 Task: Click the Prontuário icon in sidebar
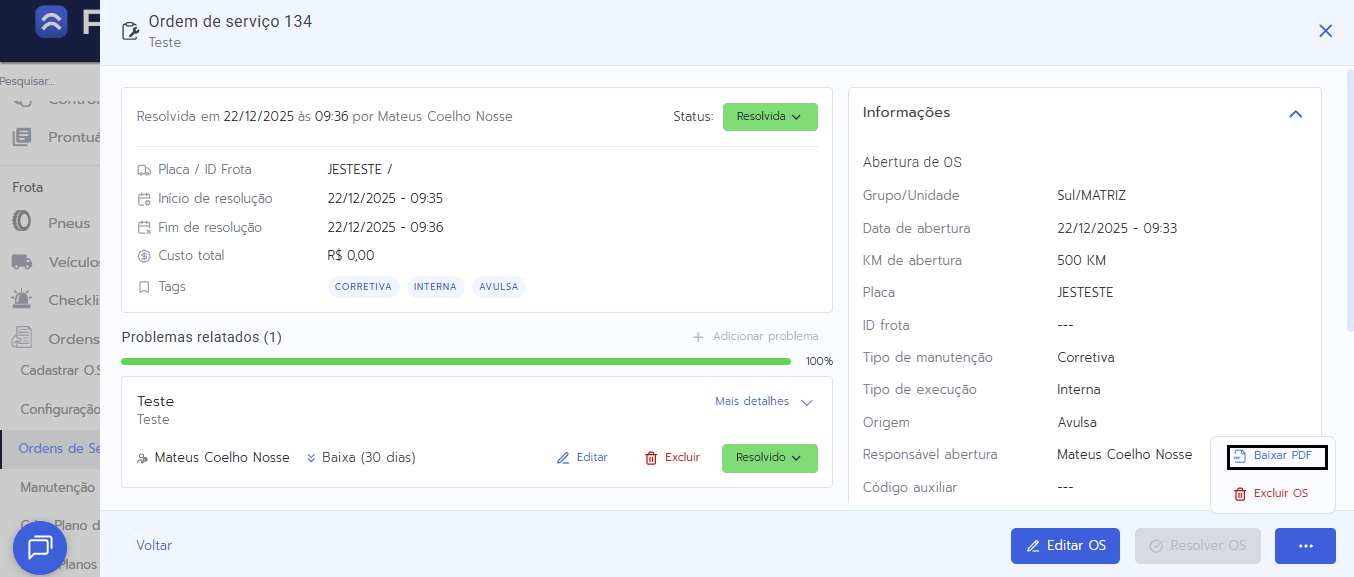pyautogui.click(x=22, y=137)
